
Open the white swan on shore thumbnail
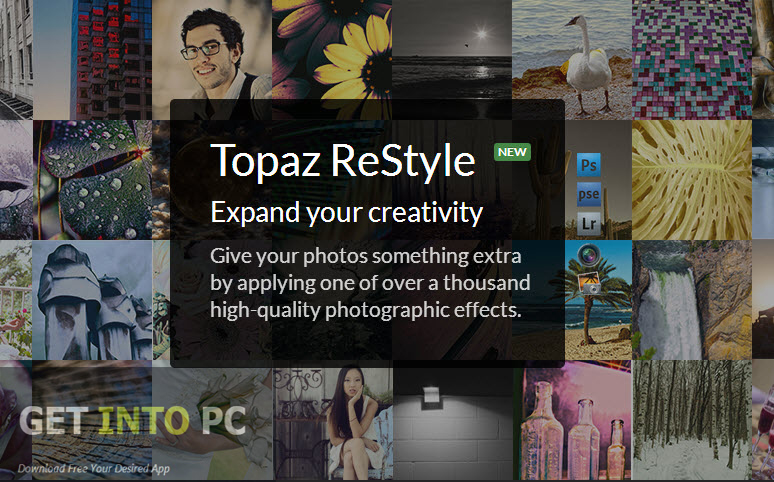click(x=572, y=60)
